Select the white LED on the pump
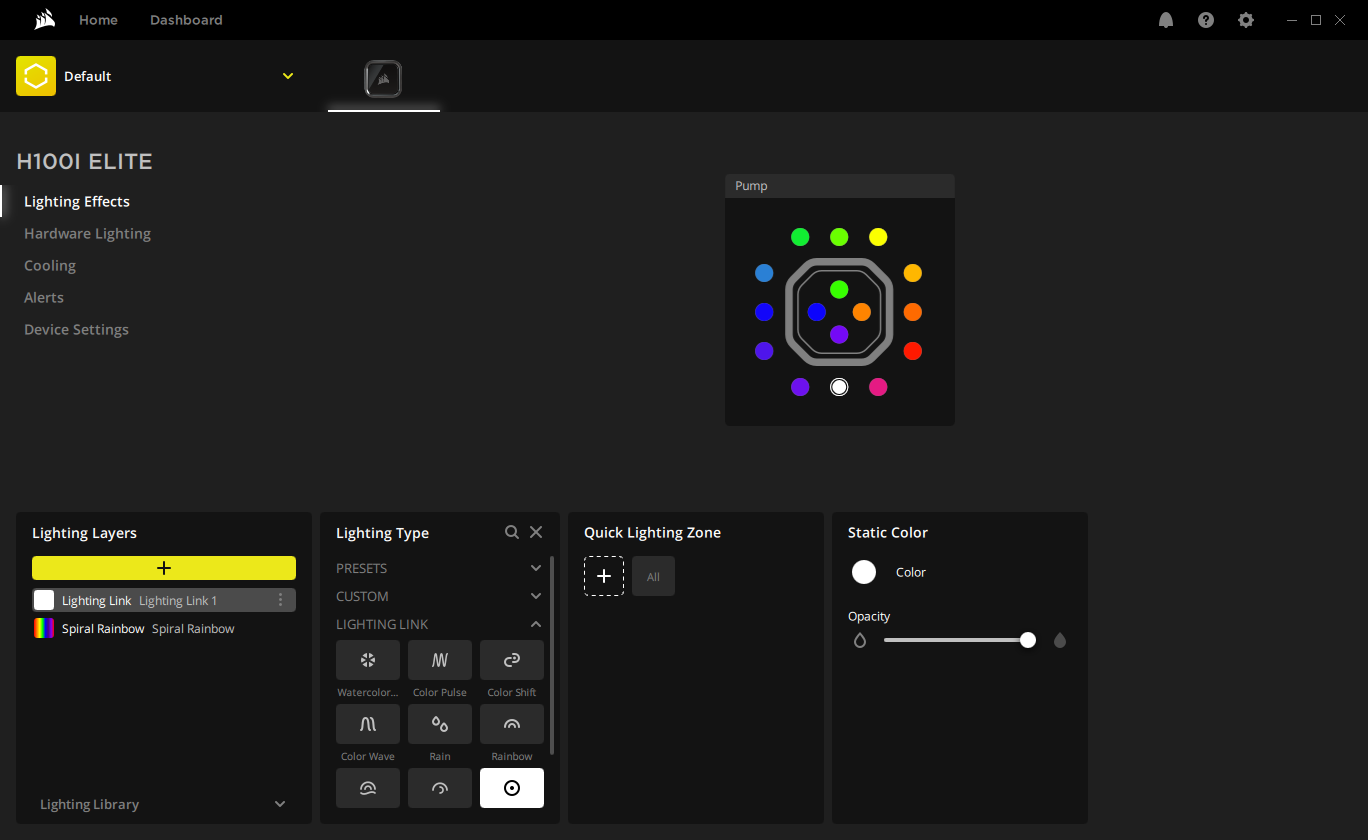Screen dimensions: 1368x840 (x=839, y=387)
